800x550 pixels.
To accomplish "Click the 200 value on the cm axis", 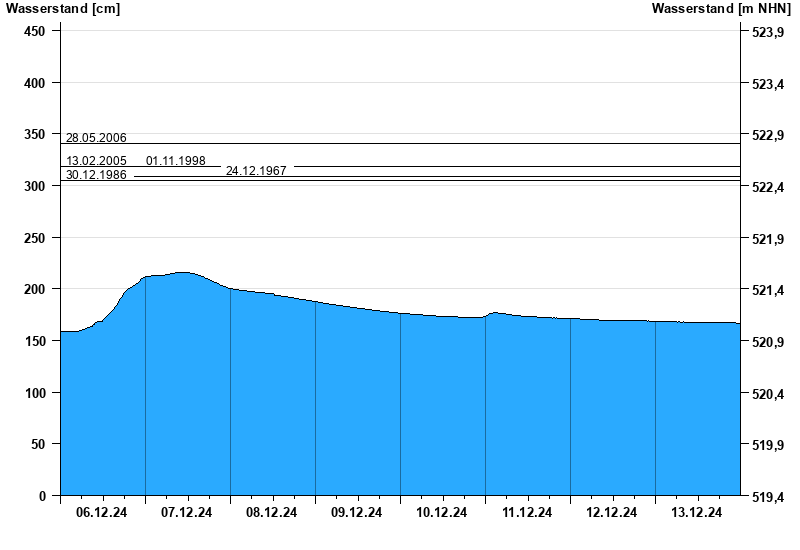I will point(35,289).
